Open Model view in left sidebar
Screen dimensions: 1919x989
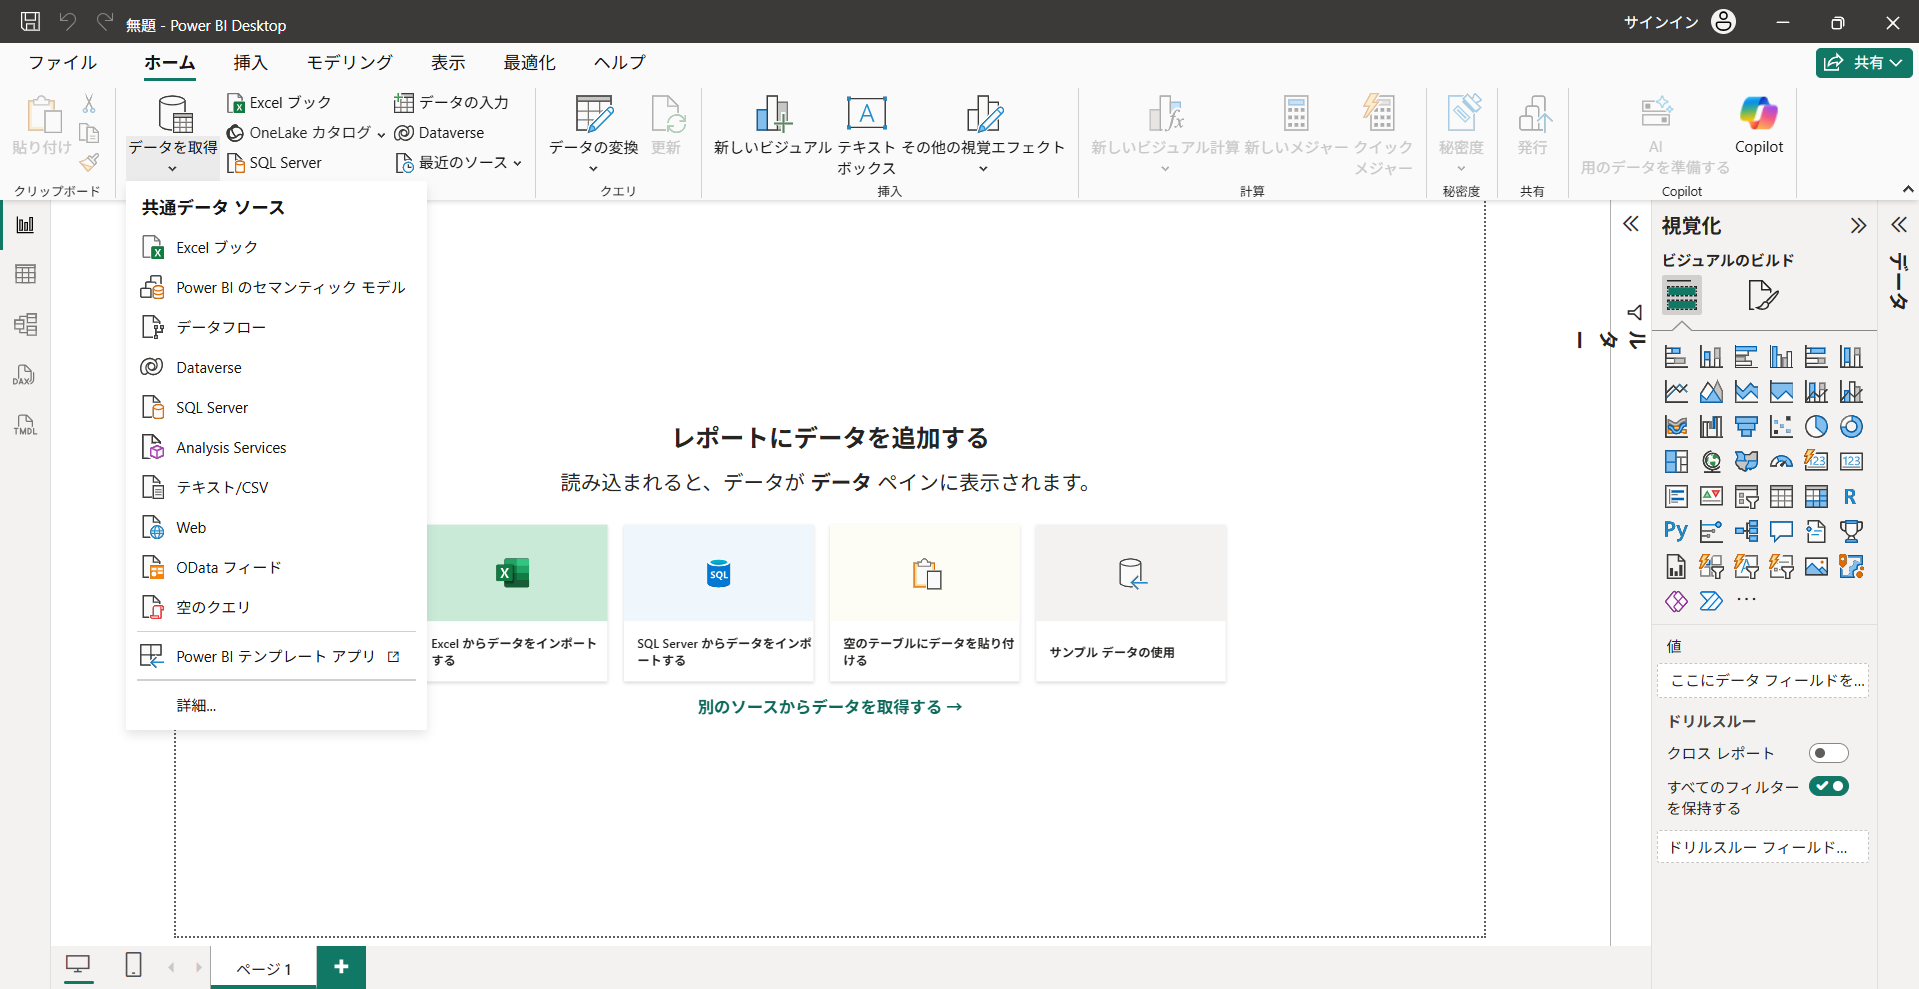click(25, 324)
